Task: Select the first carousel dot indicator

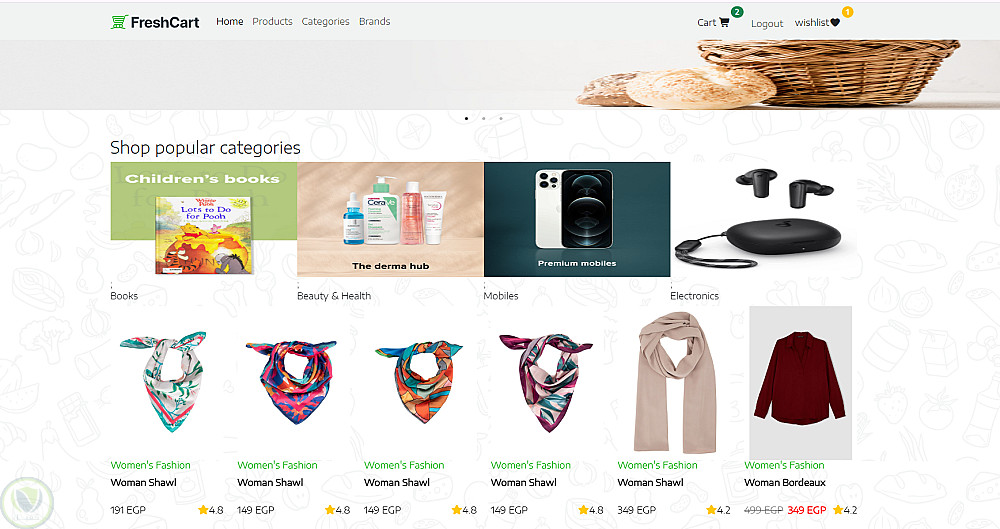Action: pos(466,119)
